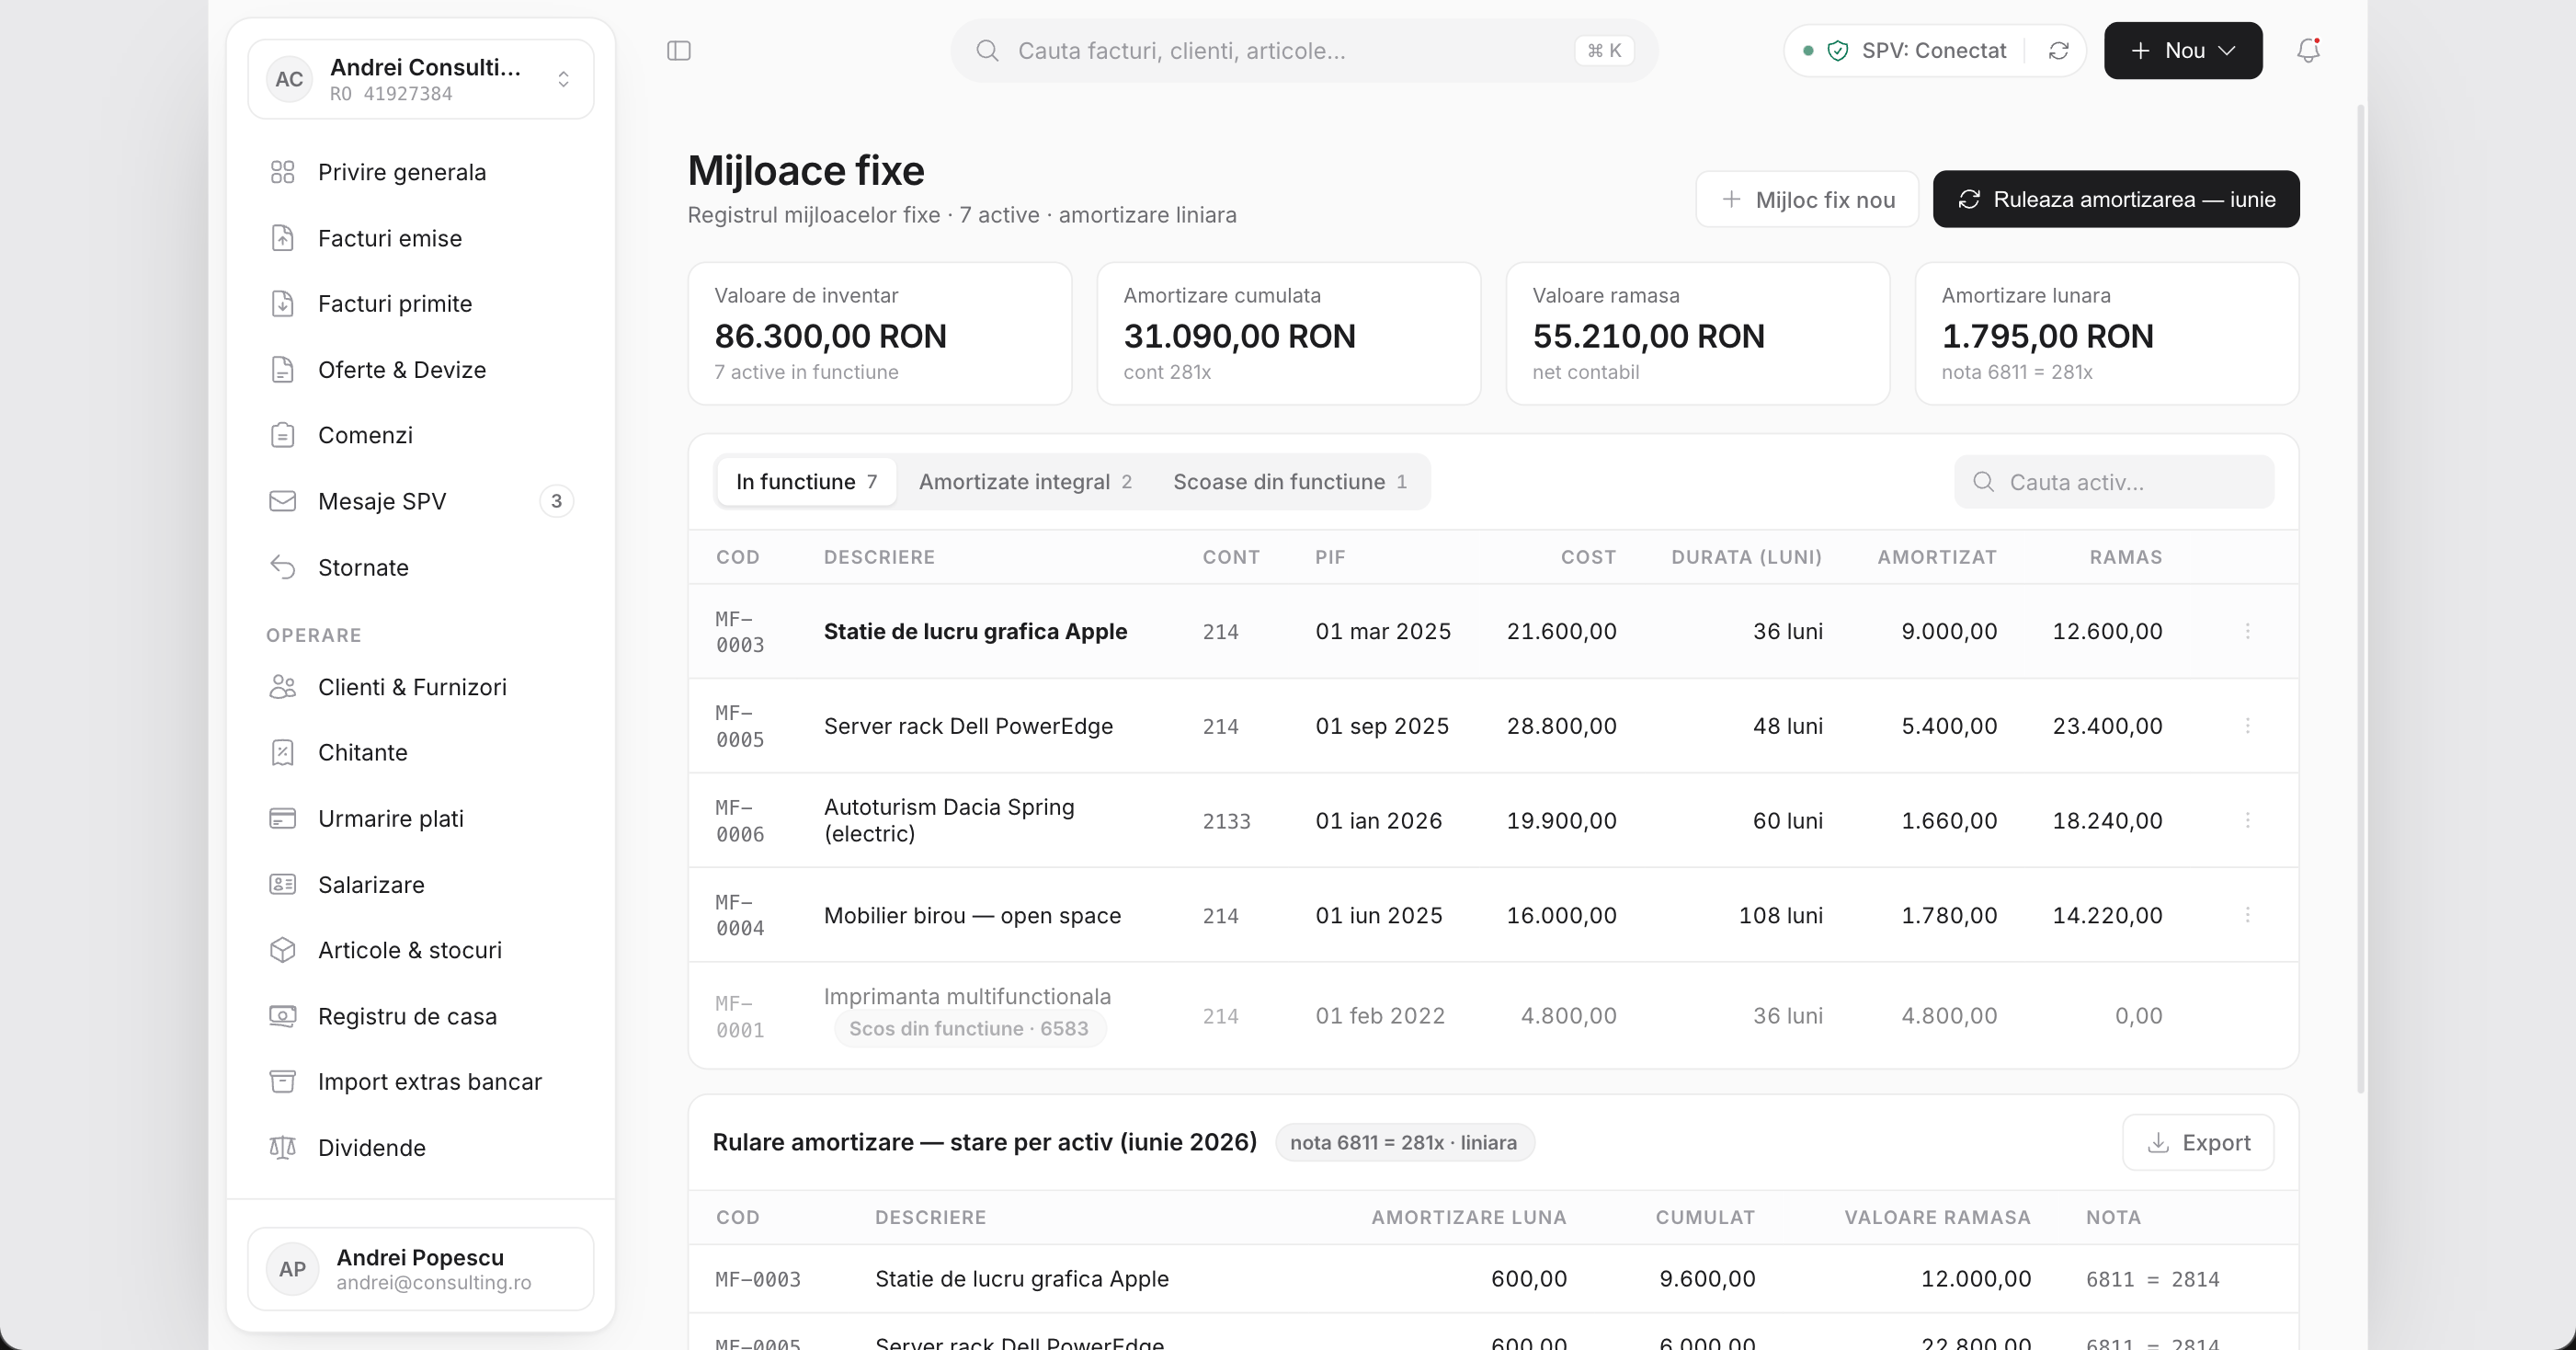Click the Stornate undo arrow icon

coord(283,567)
